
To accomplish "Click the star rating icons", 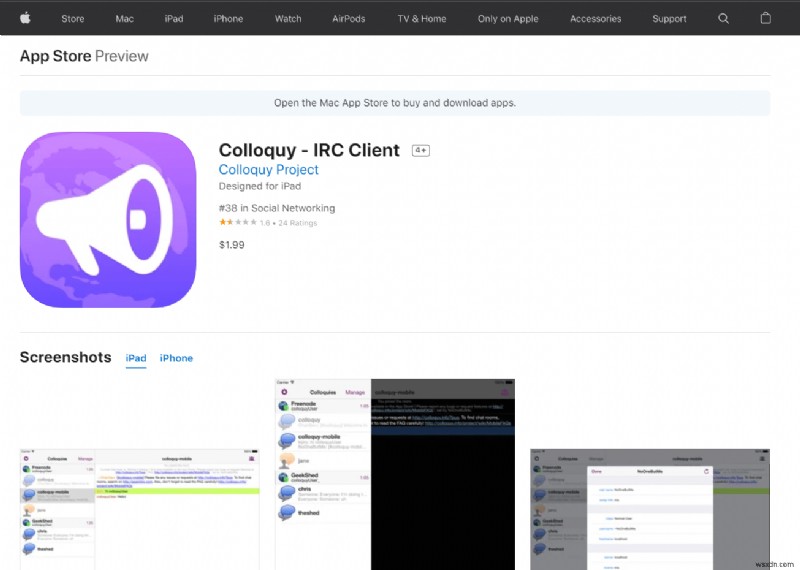I will click(238, 222).
